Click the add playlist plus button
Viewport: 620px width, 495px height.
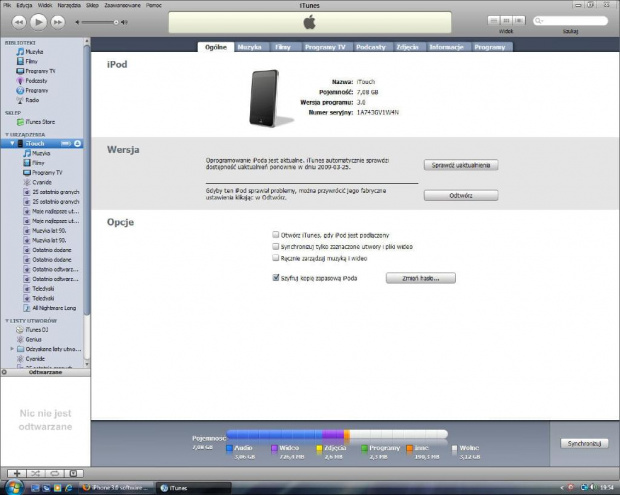[17, 473]
